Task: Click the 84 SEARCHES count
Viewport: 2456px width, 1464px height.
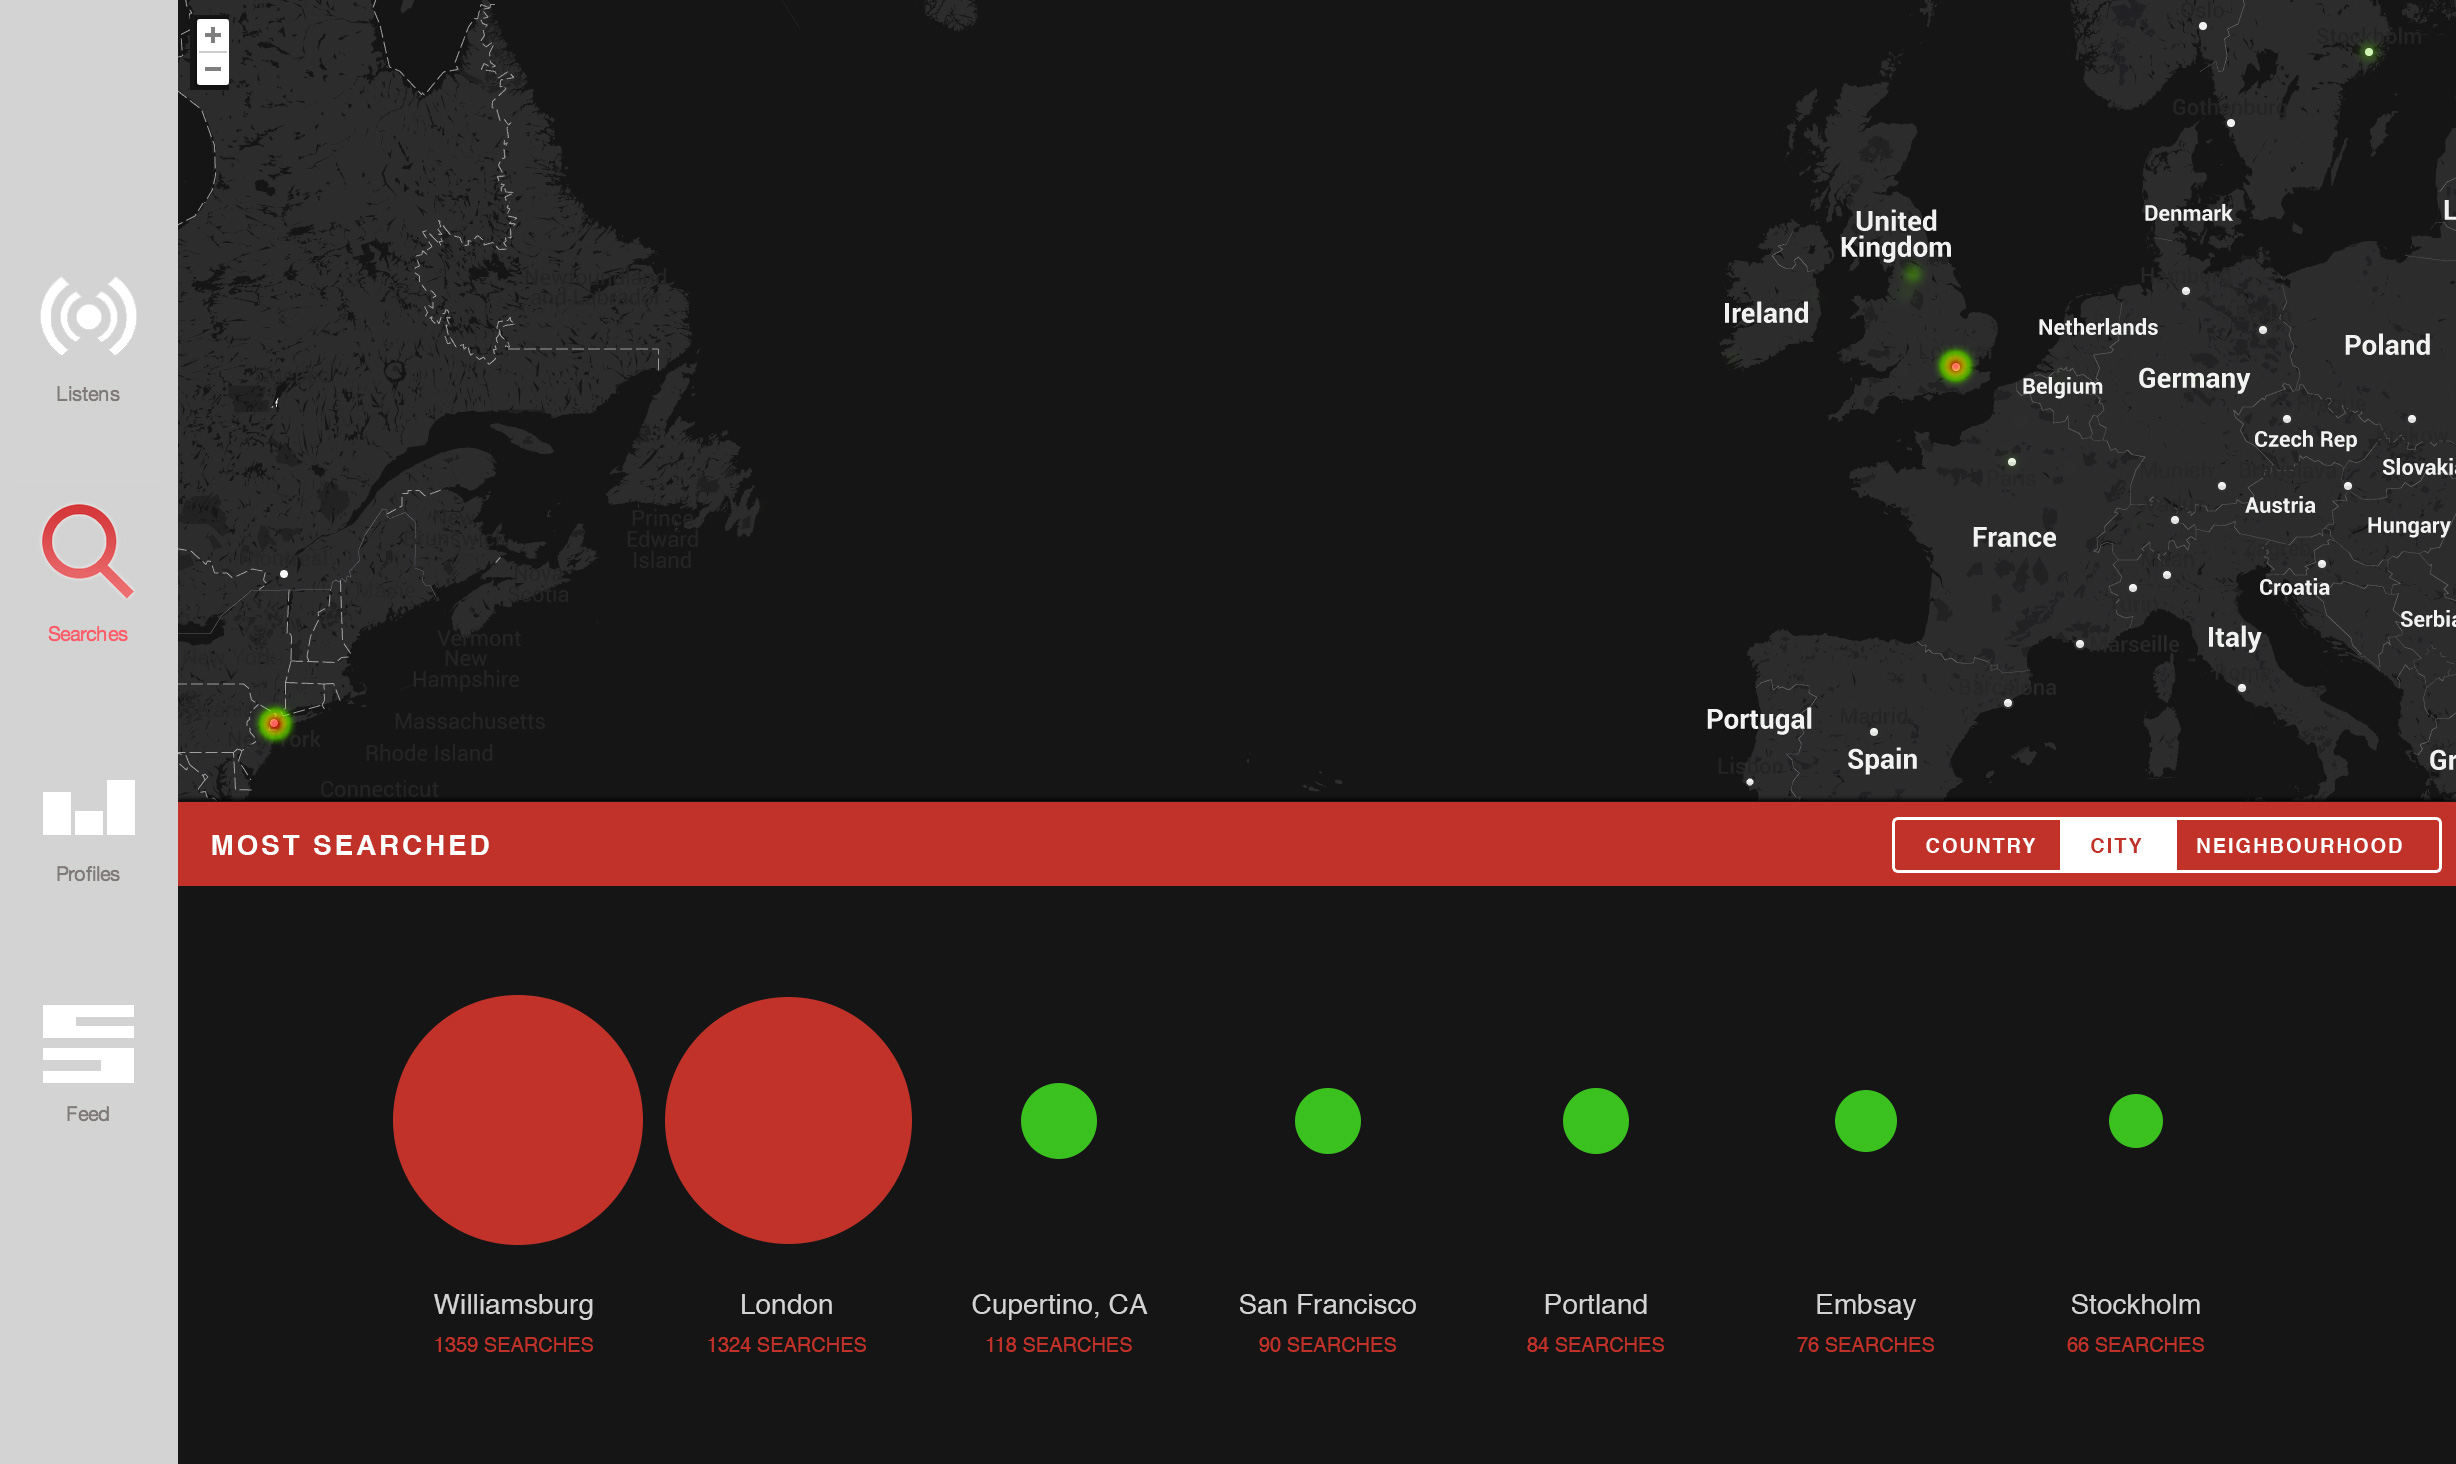Action: pyautogui.click(x=1596, y=1345)
